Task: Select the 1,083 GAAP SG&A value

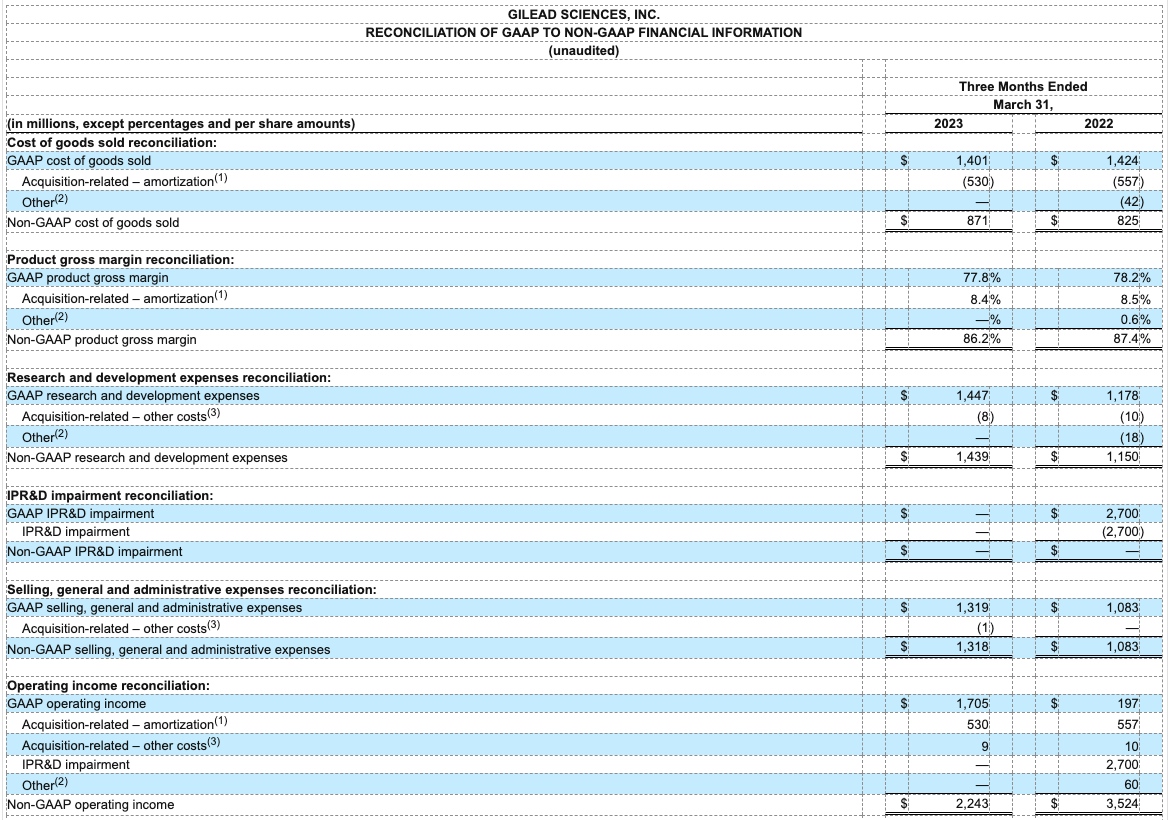Action: click(1123, 608)
